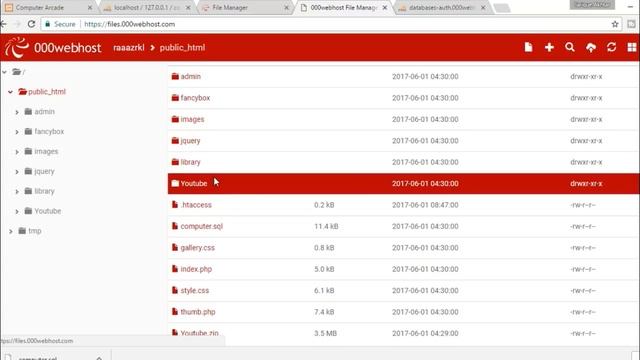Open the search magnifier icon
Image resolution: width=640 pixels, height=360 pixels.
[x=570, y=47]
